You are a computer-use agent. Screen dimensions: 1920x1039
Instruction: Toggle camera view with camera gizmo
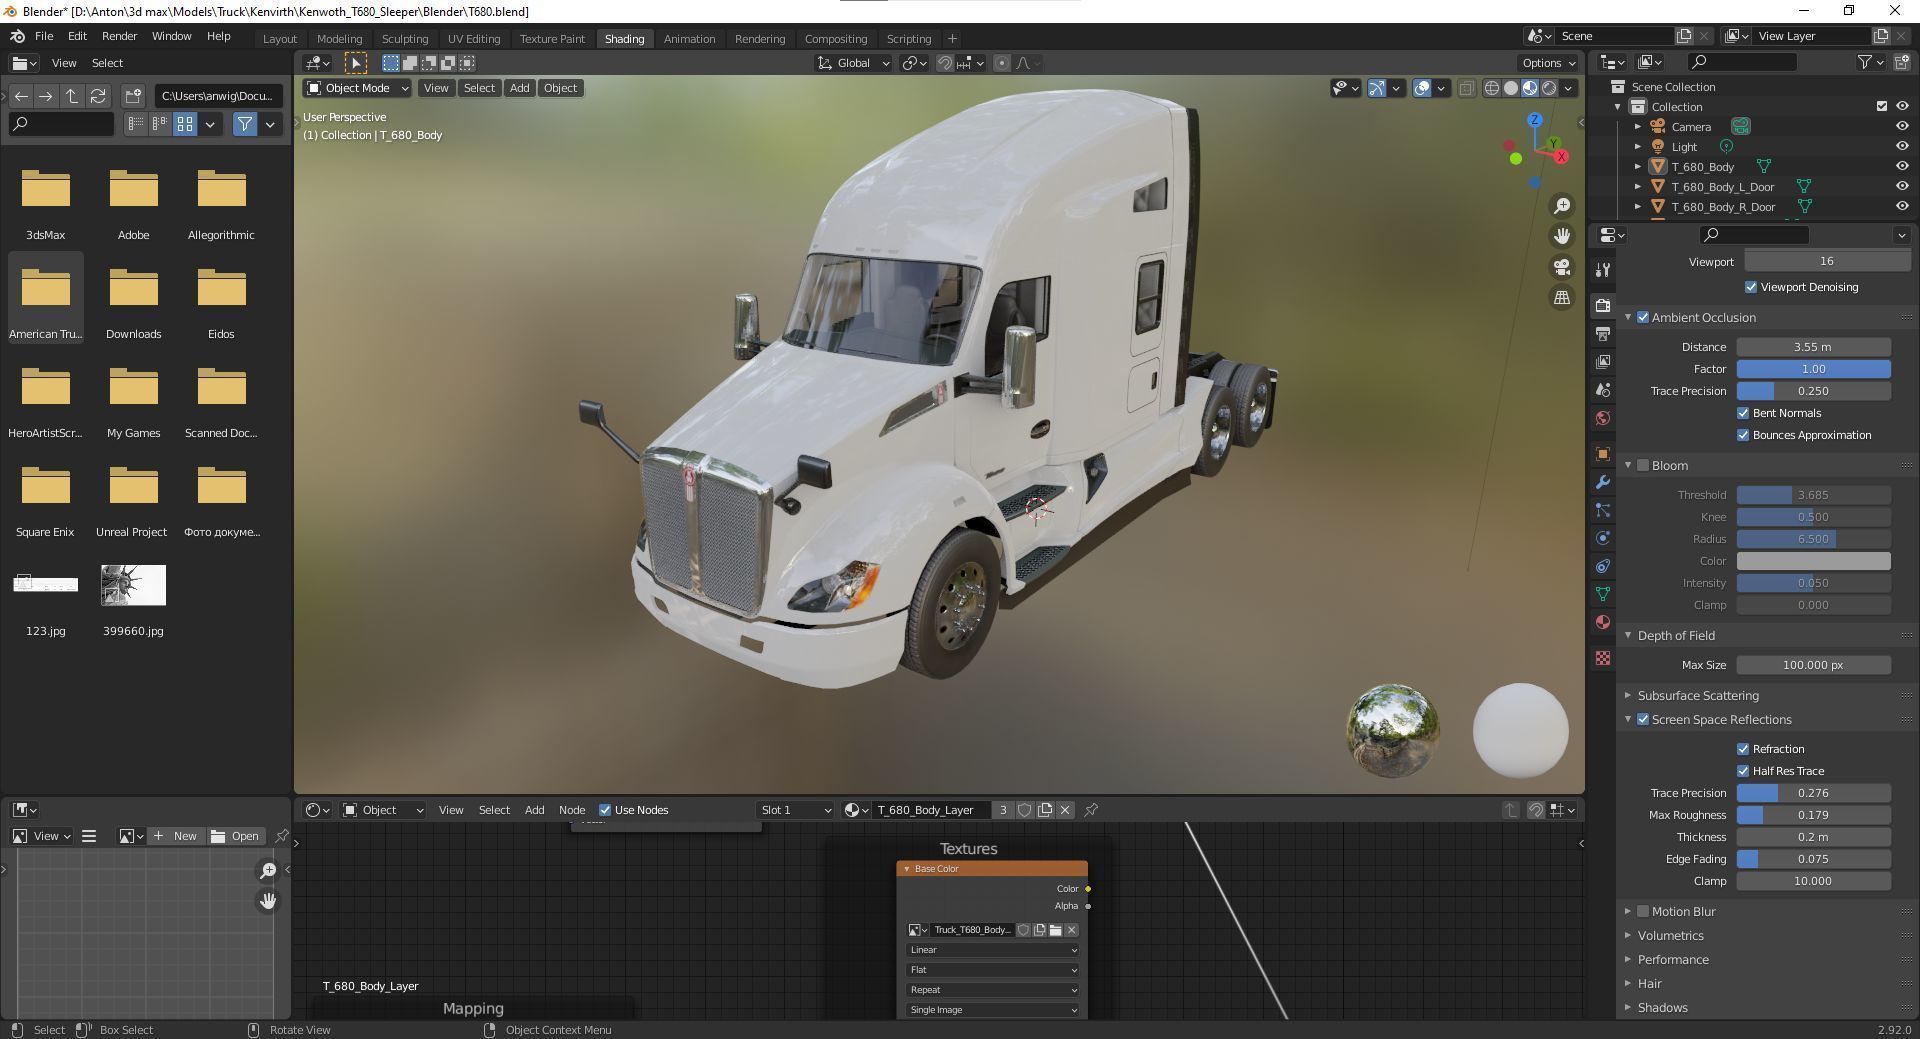(1561, 267)
